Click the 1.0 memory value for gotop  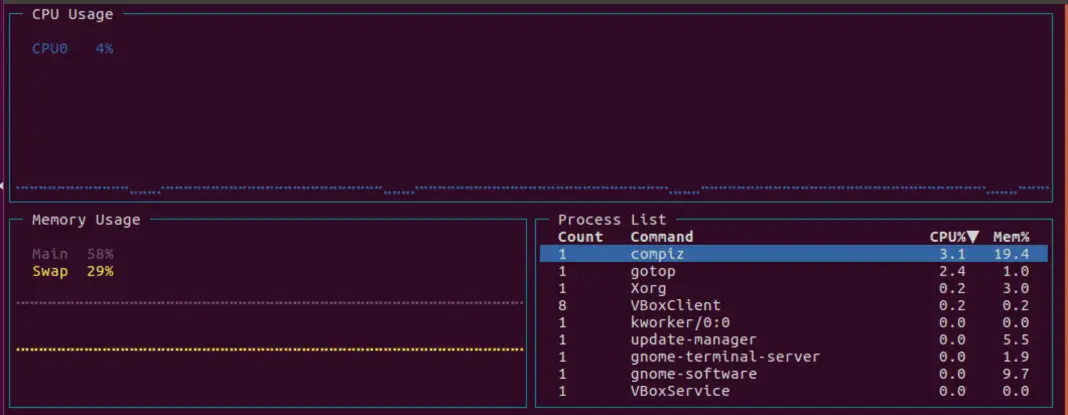1016,271
